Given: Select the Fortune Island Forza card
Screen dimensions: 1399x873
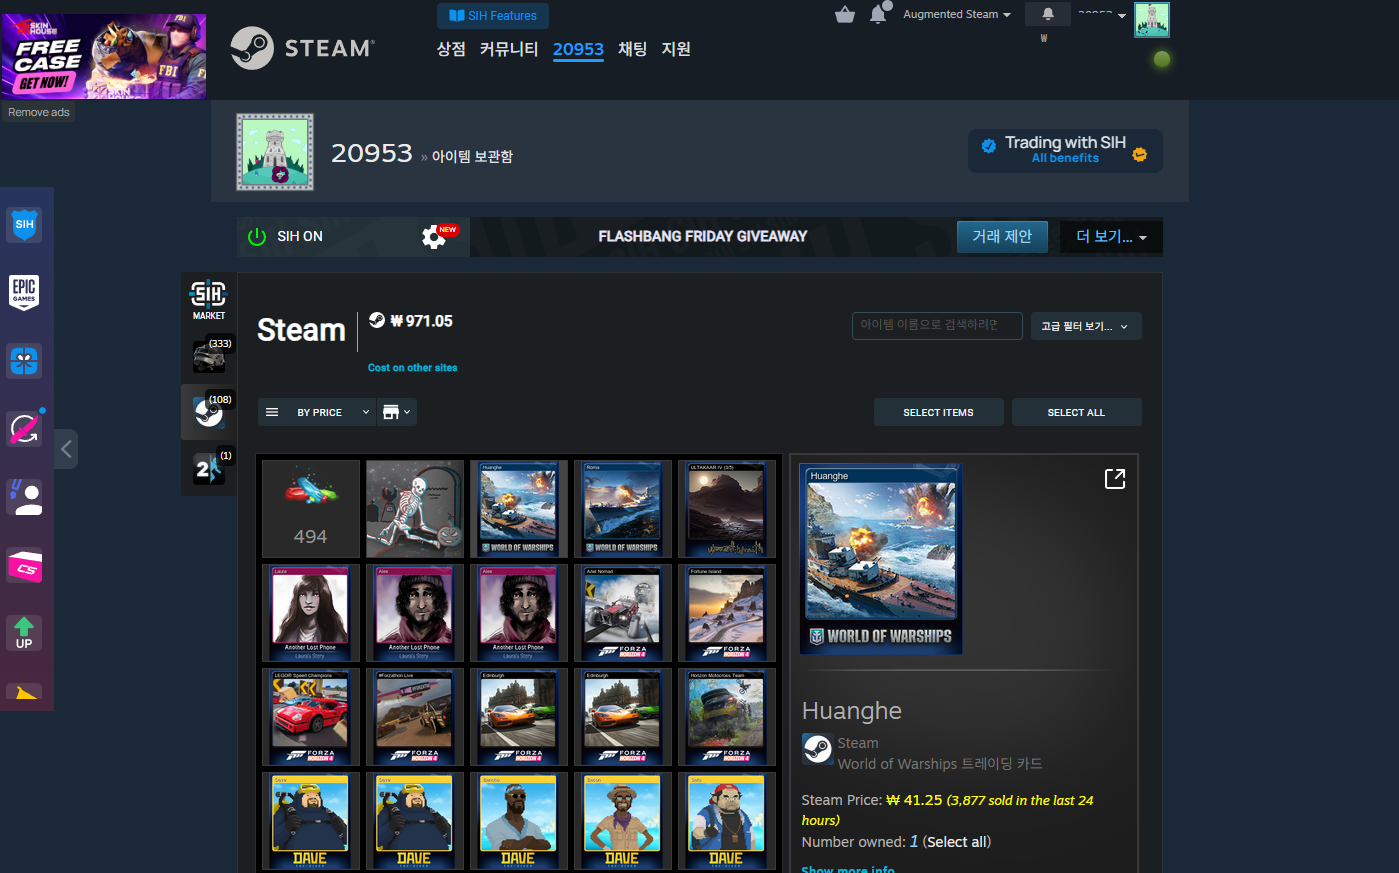Looking at the screenshot, I should coord(727,613).
